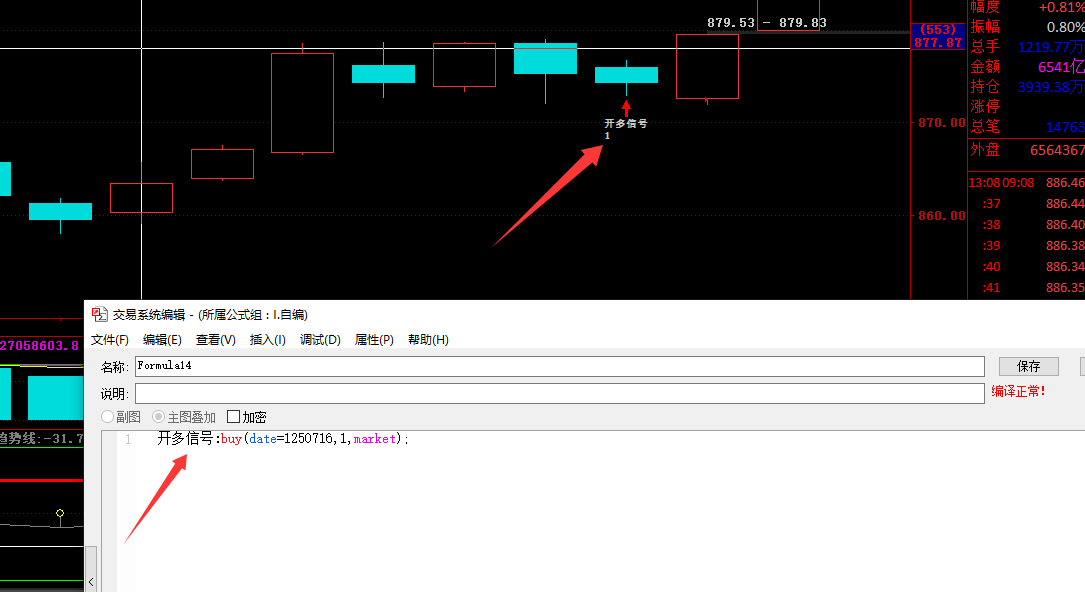
Task: Open the 属性(P) menu
Action: (374, 340)
